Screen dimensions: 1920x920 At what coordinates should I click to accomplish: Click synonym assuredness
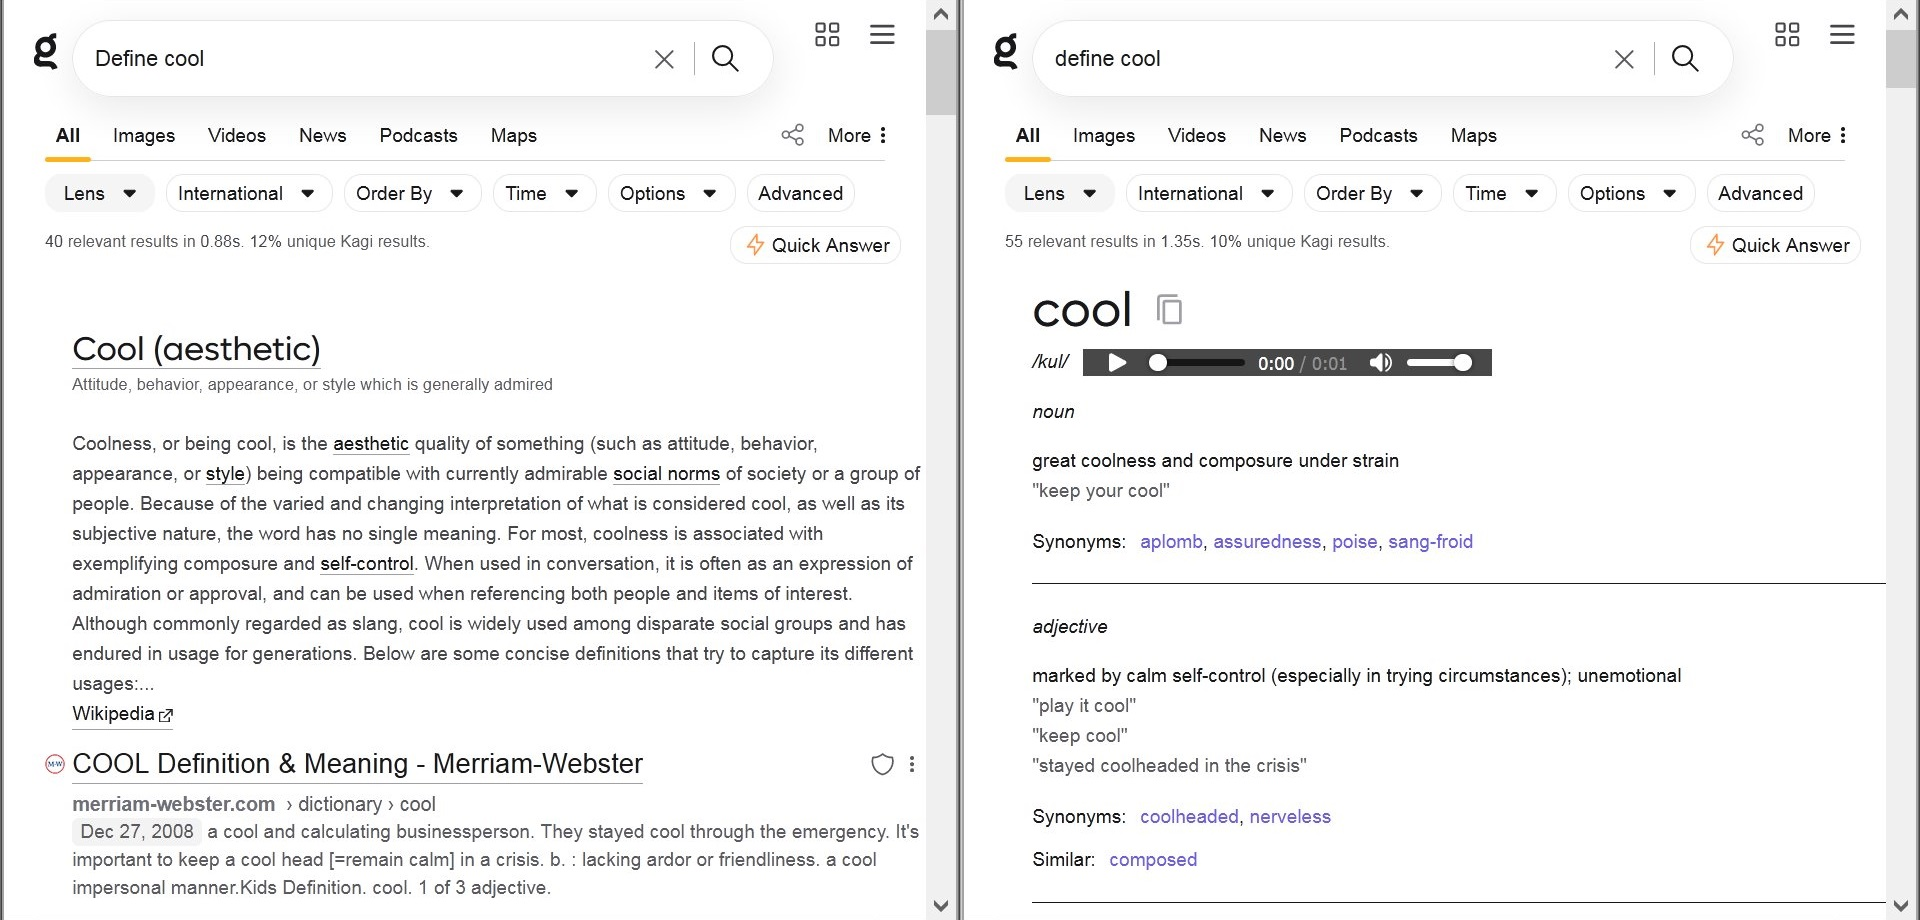[1267, 541]
